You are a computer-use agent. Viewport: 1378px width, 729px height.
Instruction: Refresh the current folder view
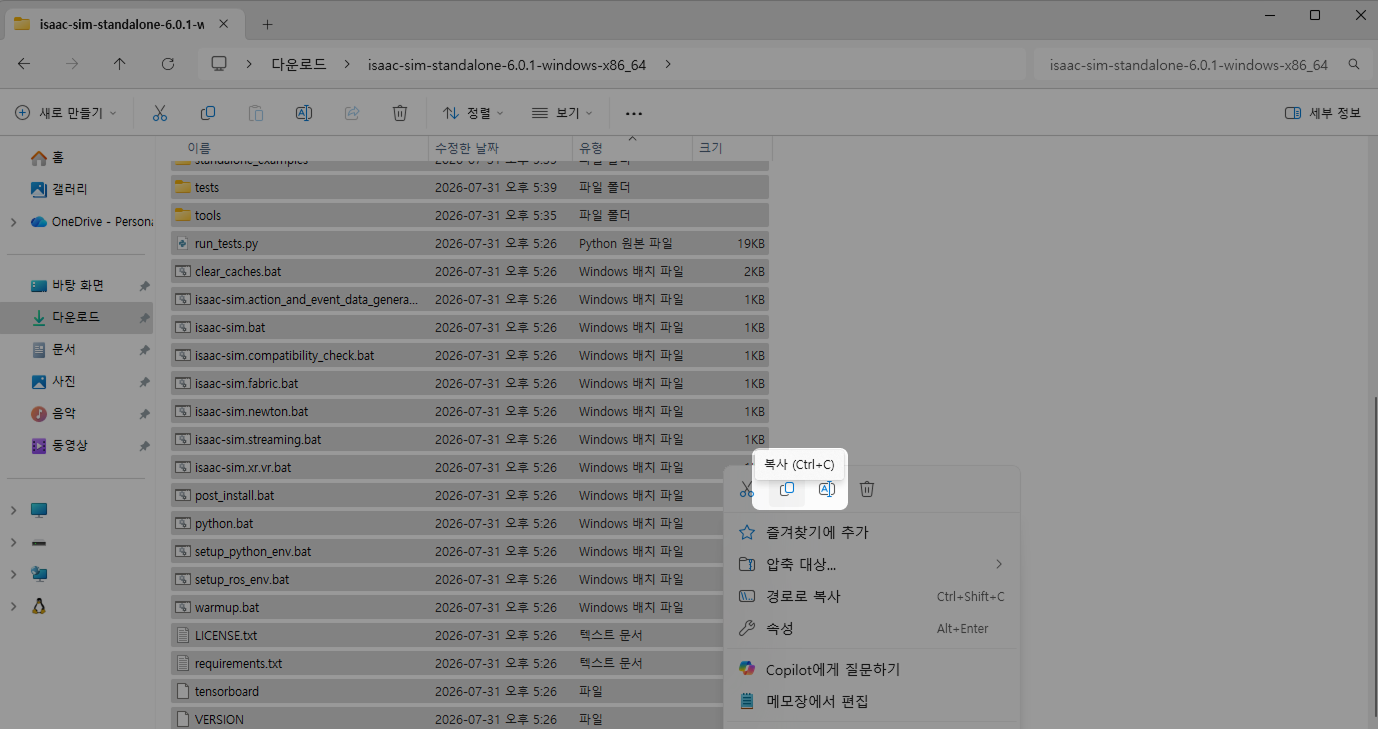[168, 64]
